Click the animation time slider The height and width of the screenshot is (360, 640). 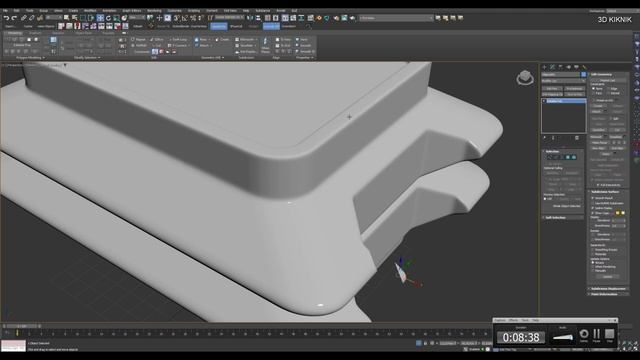21,326
